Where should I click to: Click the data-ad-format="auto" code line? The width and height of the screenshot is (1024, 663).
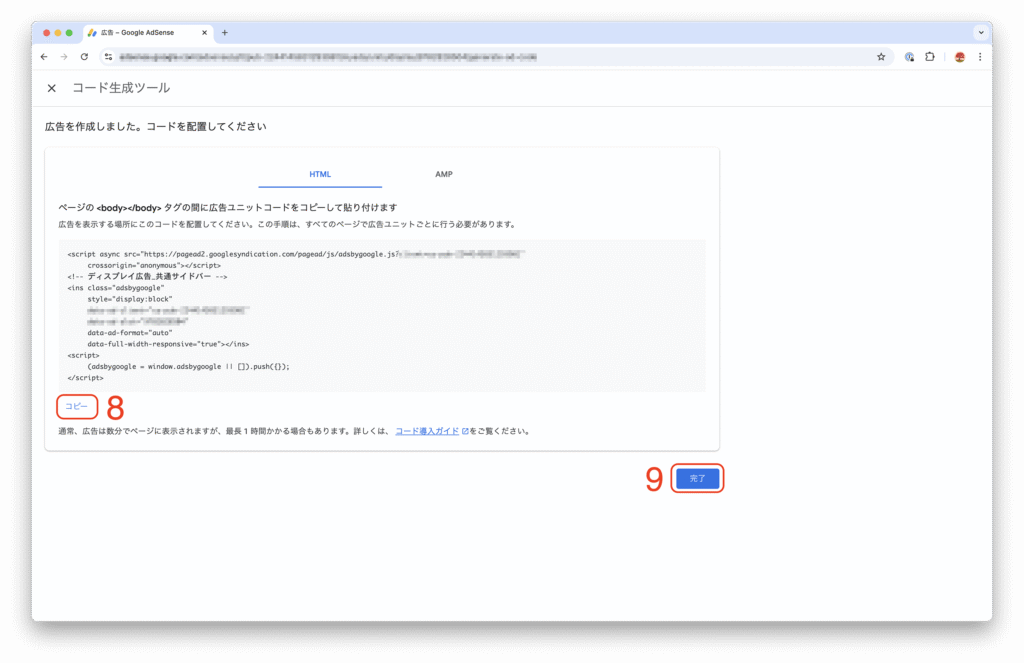coord(130,332)
